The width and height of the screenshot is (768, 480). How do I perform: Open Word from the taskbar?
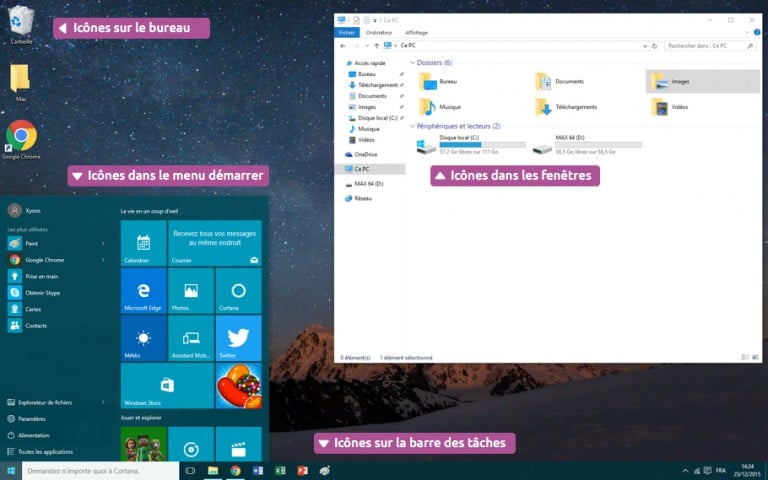point(258,471)
